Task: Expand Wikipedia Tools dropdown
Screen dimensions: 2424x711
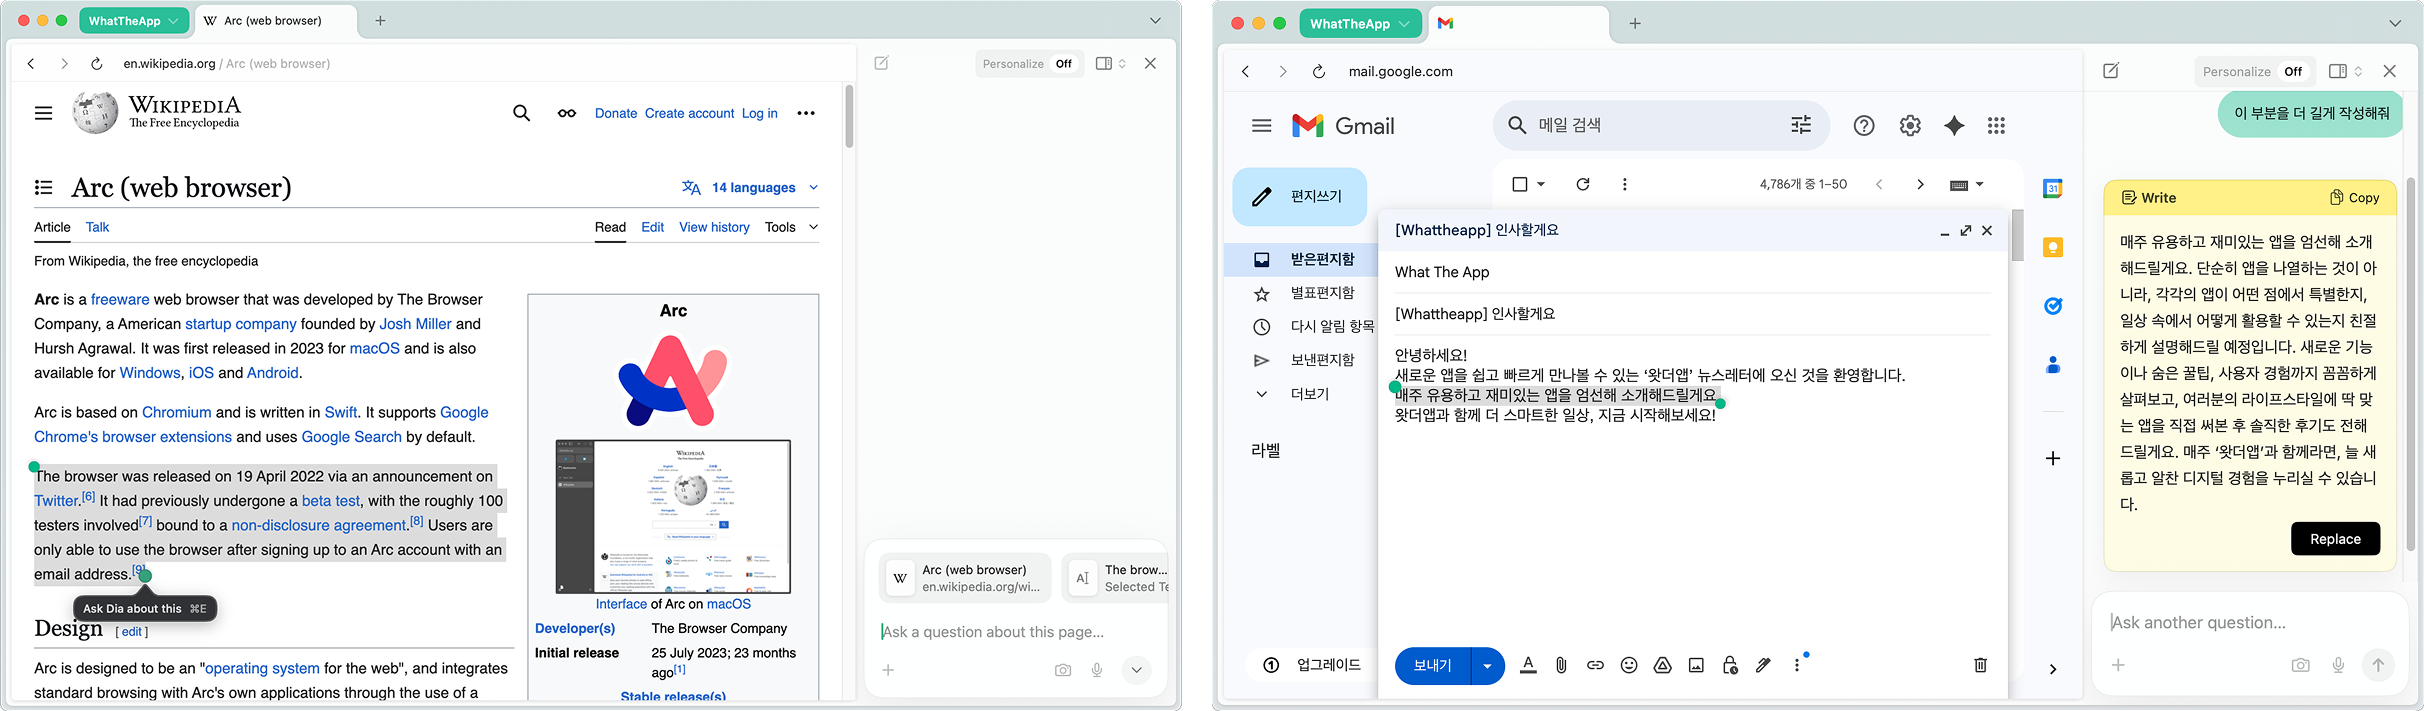Action: pos(792,227)
